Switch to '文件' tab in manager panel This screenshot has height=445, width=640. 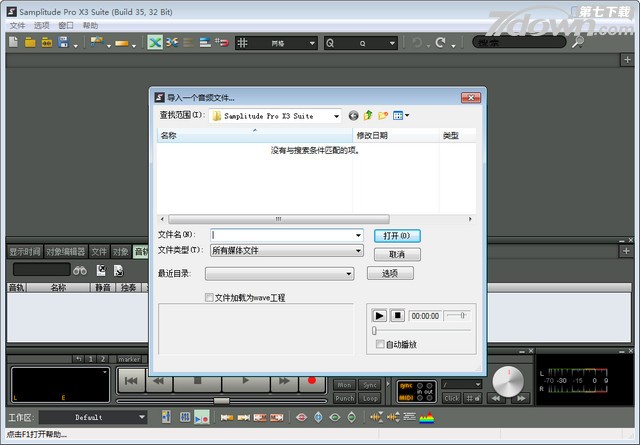pos(99,251)
